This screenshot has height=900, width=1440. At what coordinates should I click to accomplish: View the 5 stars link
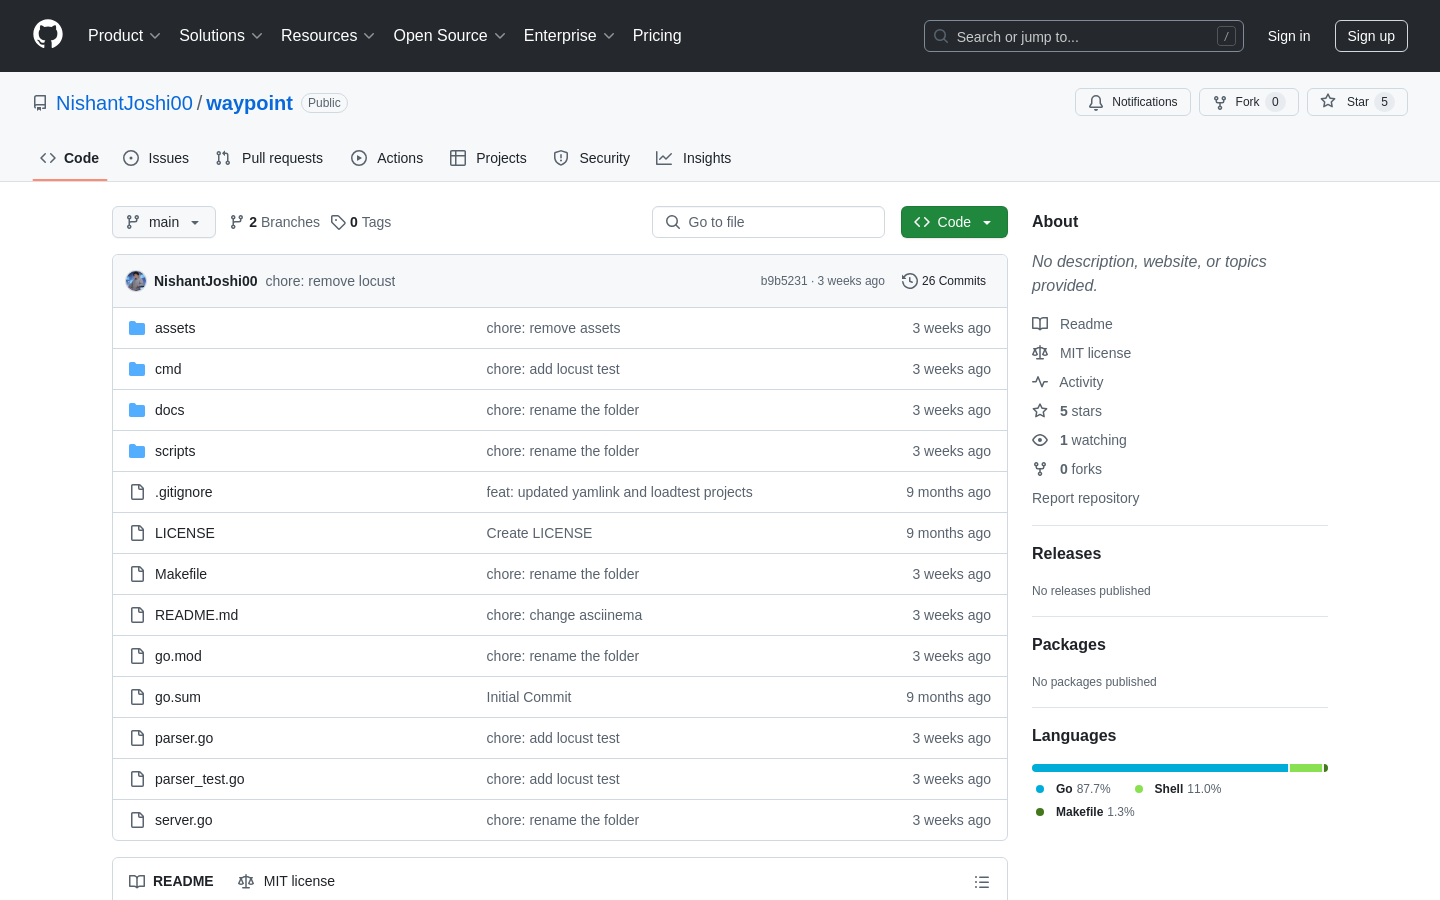(x=1067, y=411)
